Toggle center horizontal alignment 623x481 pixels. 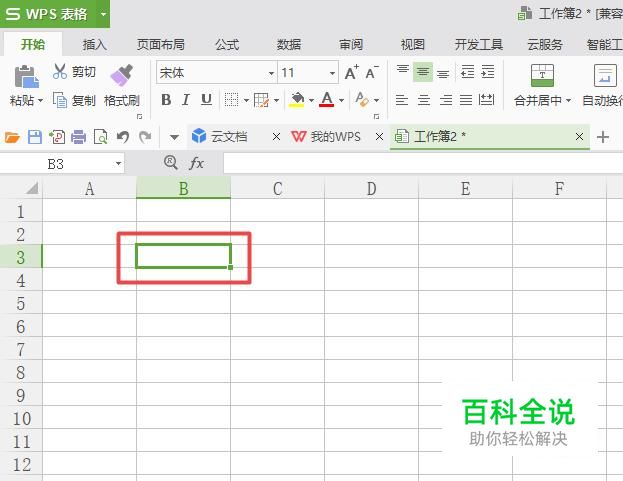tap(424, 100)
